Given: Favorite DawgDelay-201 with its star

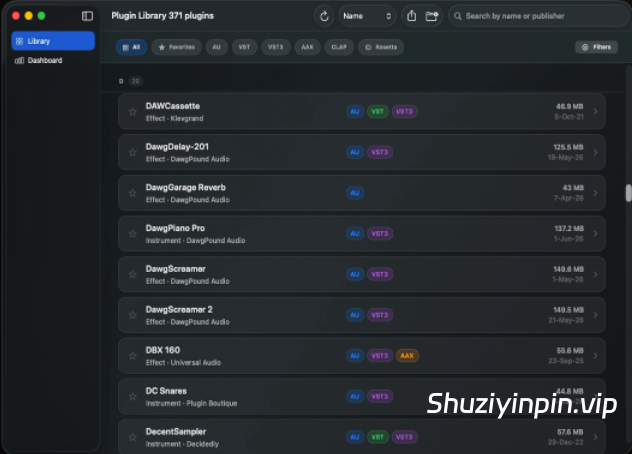Looking at the screenshot, I should [133, 152].
